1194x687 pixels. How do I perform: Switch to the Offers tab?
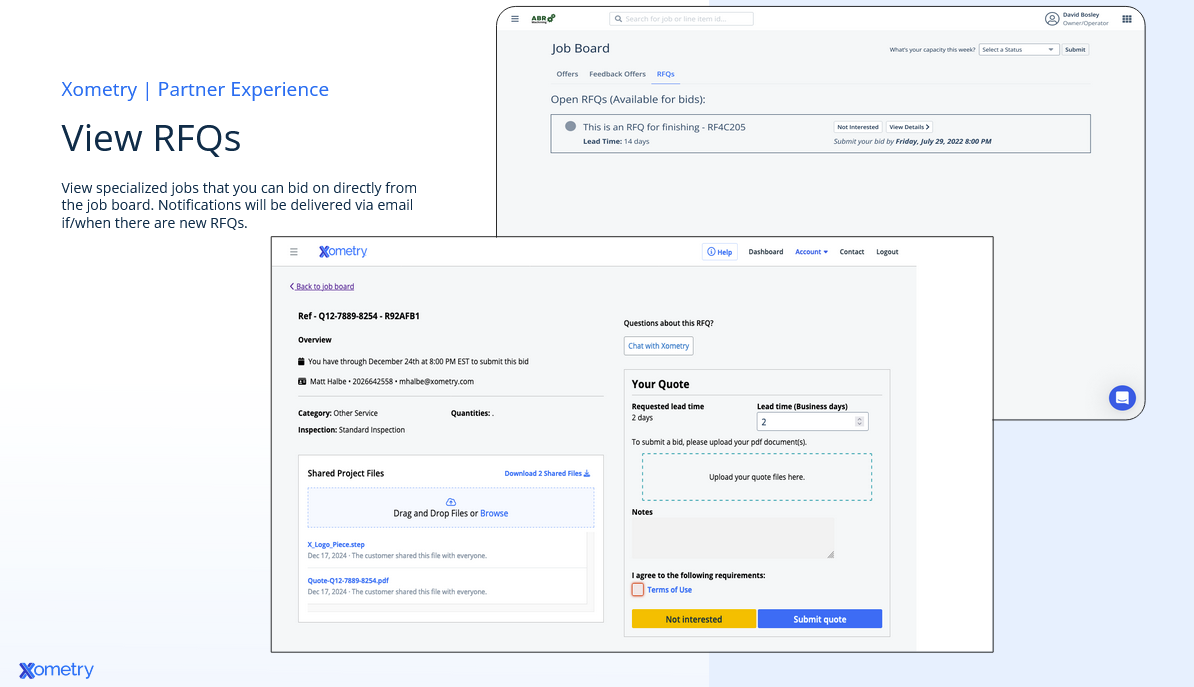coord(567,74)
